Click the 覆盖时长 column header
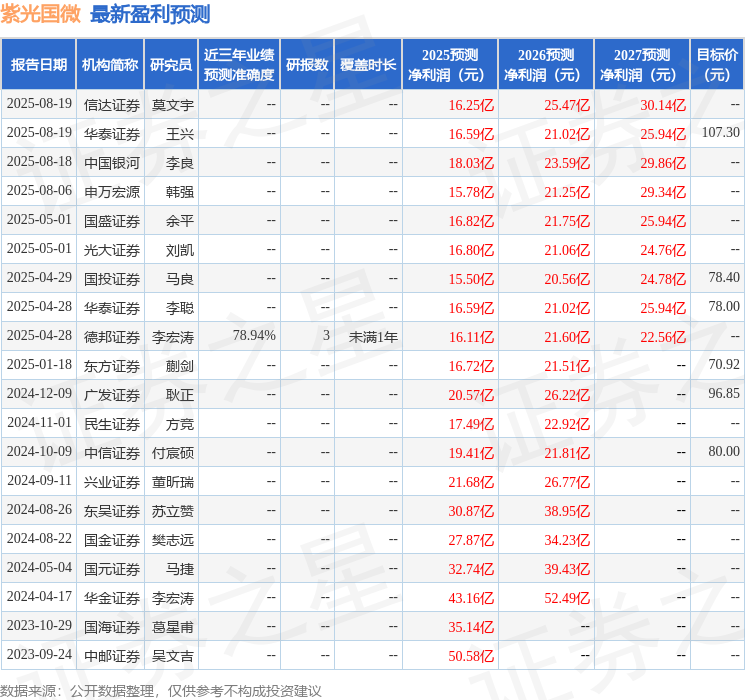The width and height of the screenshot is (745, 700). [368, 65]
